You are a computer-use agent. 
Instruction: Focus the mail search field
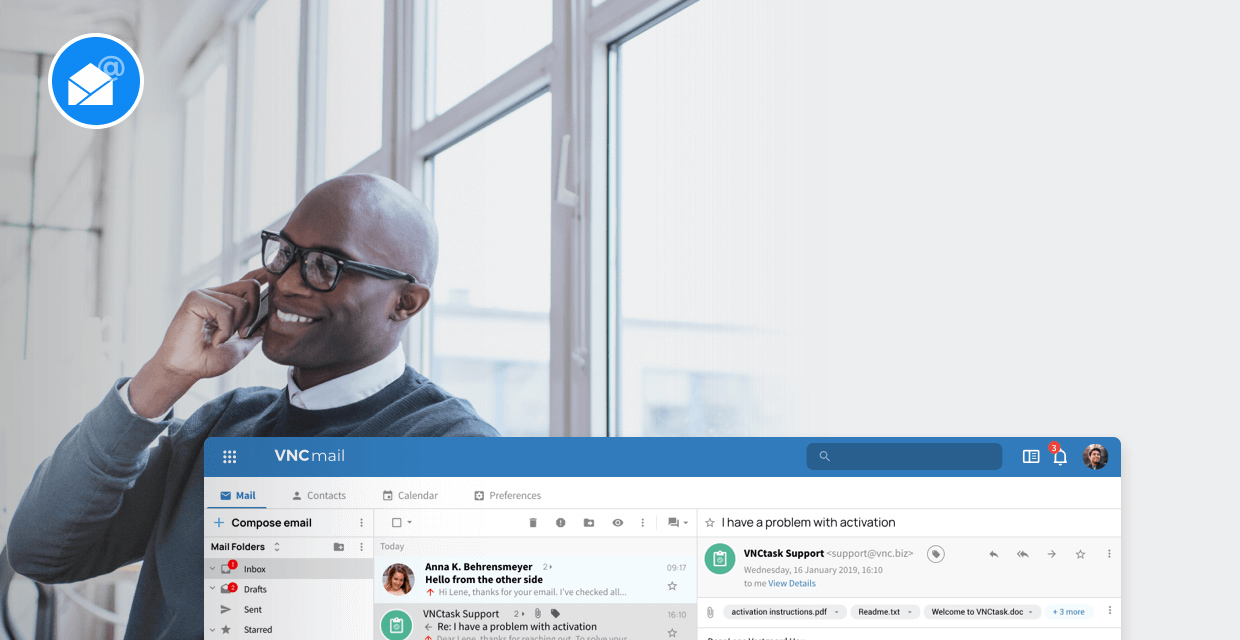[x=904, y=456]
